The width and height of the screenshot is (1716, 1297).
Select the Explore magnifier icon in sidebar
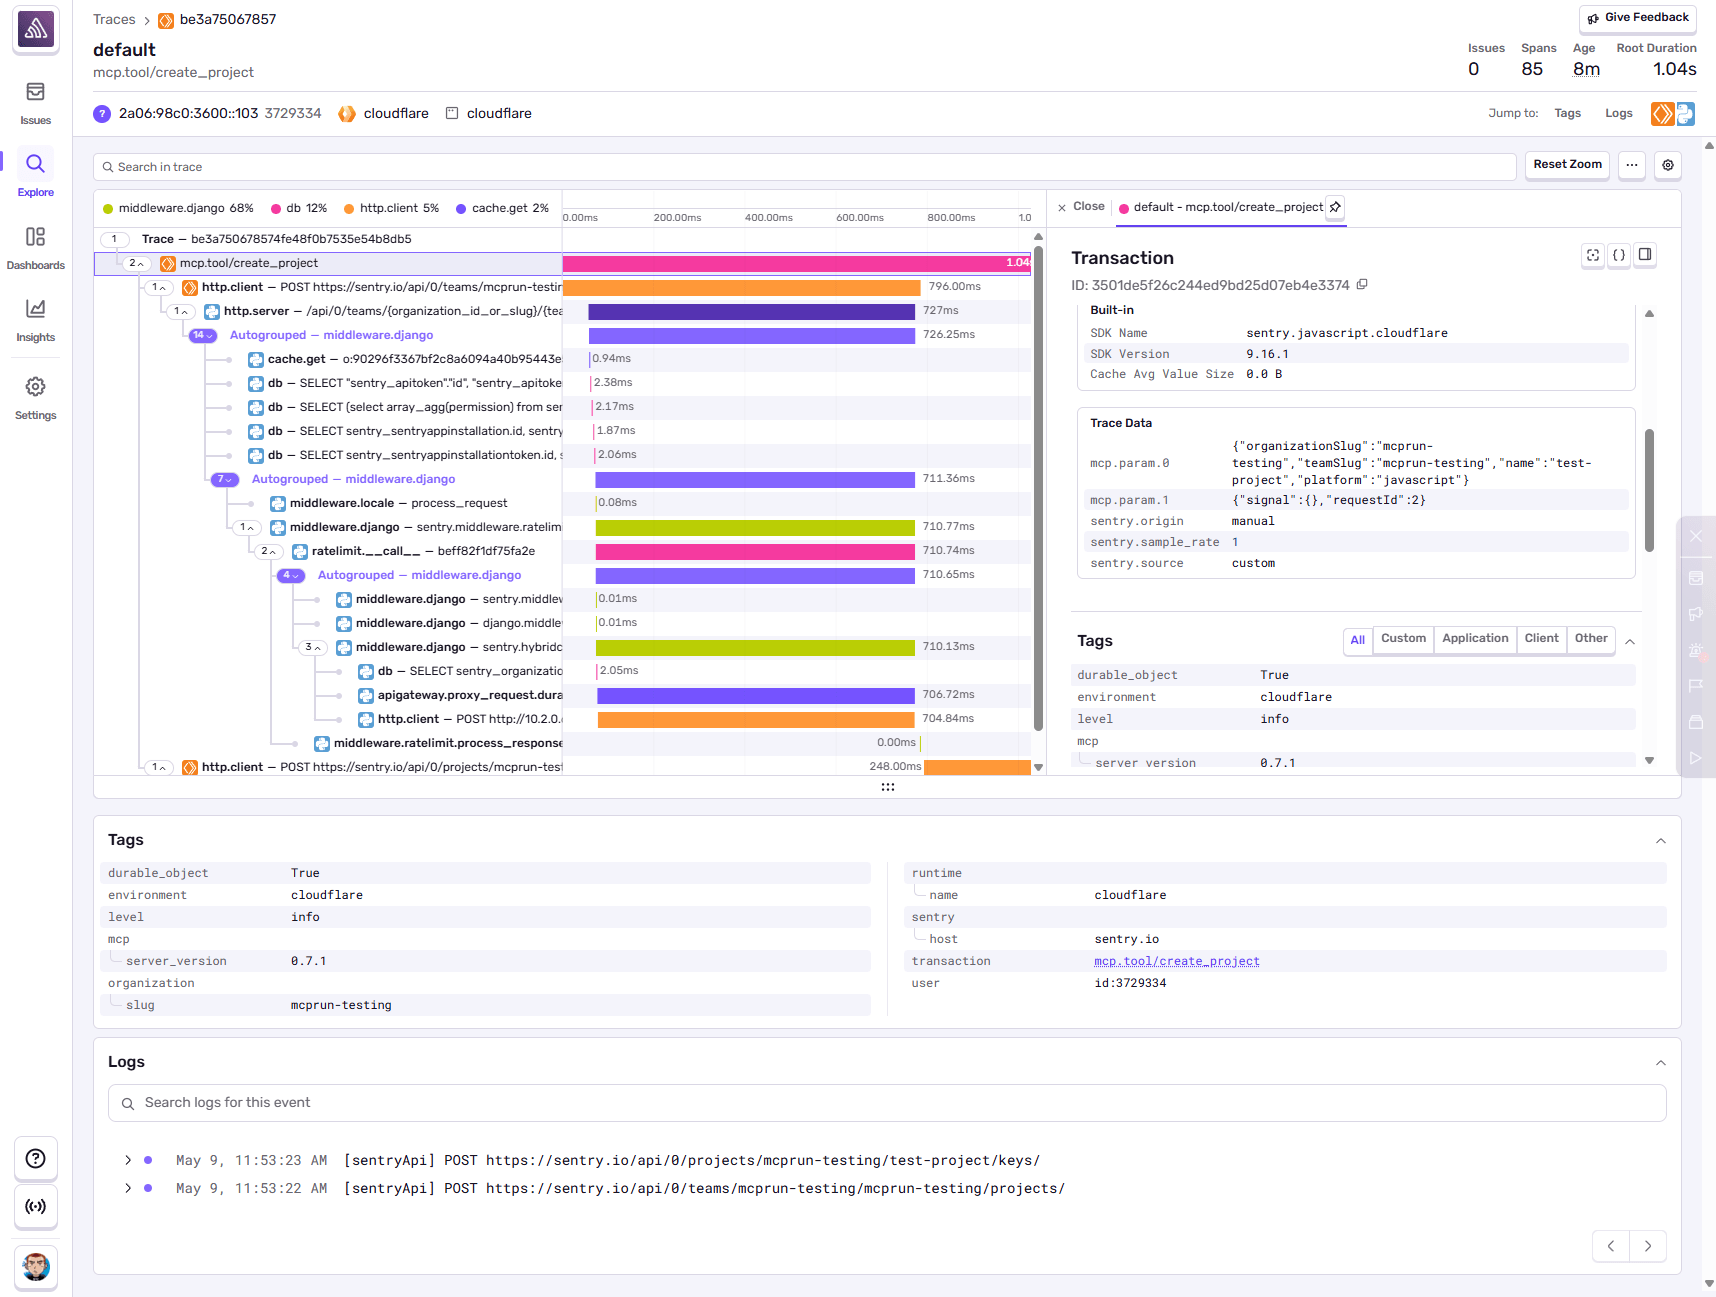tap(35, 165)
